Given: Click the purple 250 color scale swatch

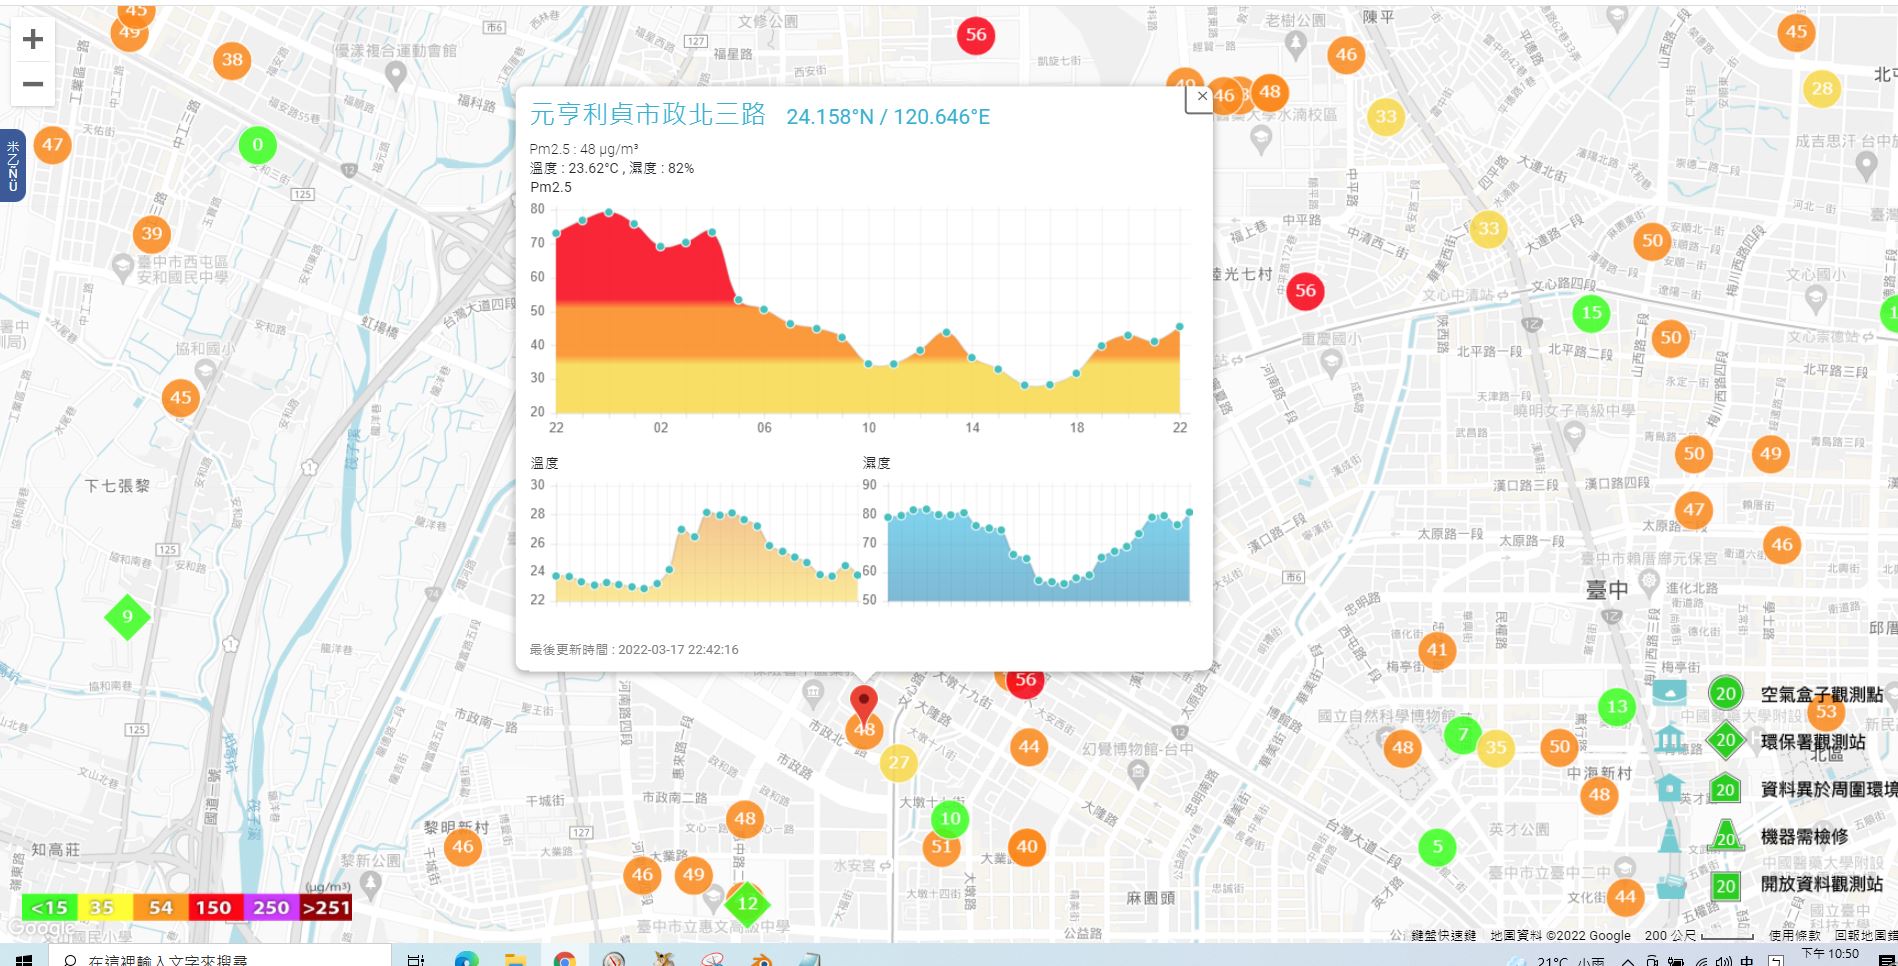Looking at the screenshot, I should coord(270,907).
